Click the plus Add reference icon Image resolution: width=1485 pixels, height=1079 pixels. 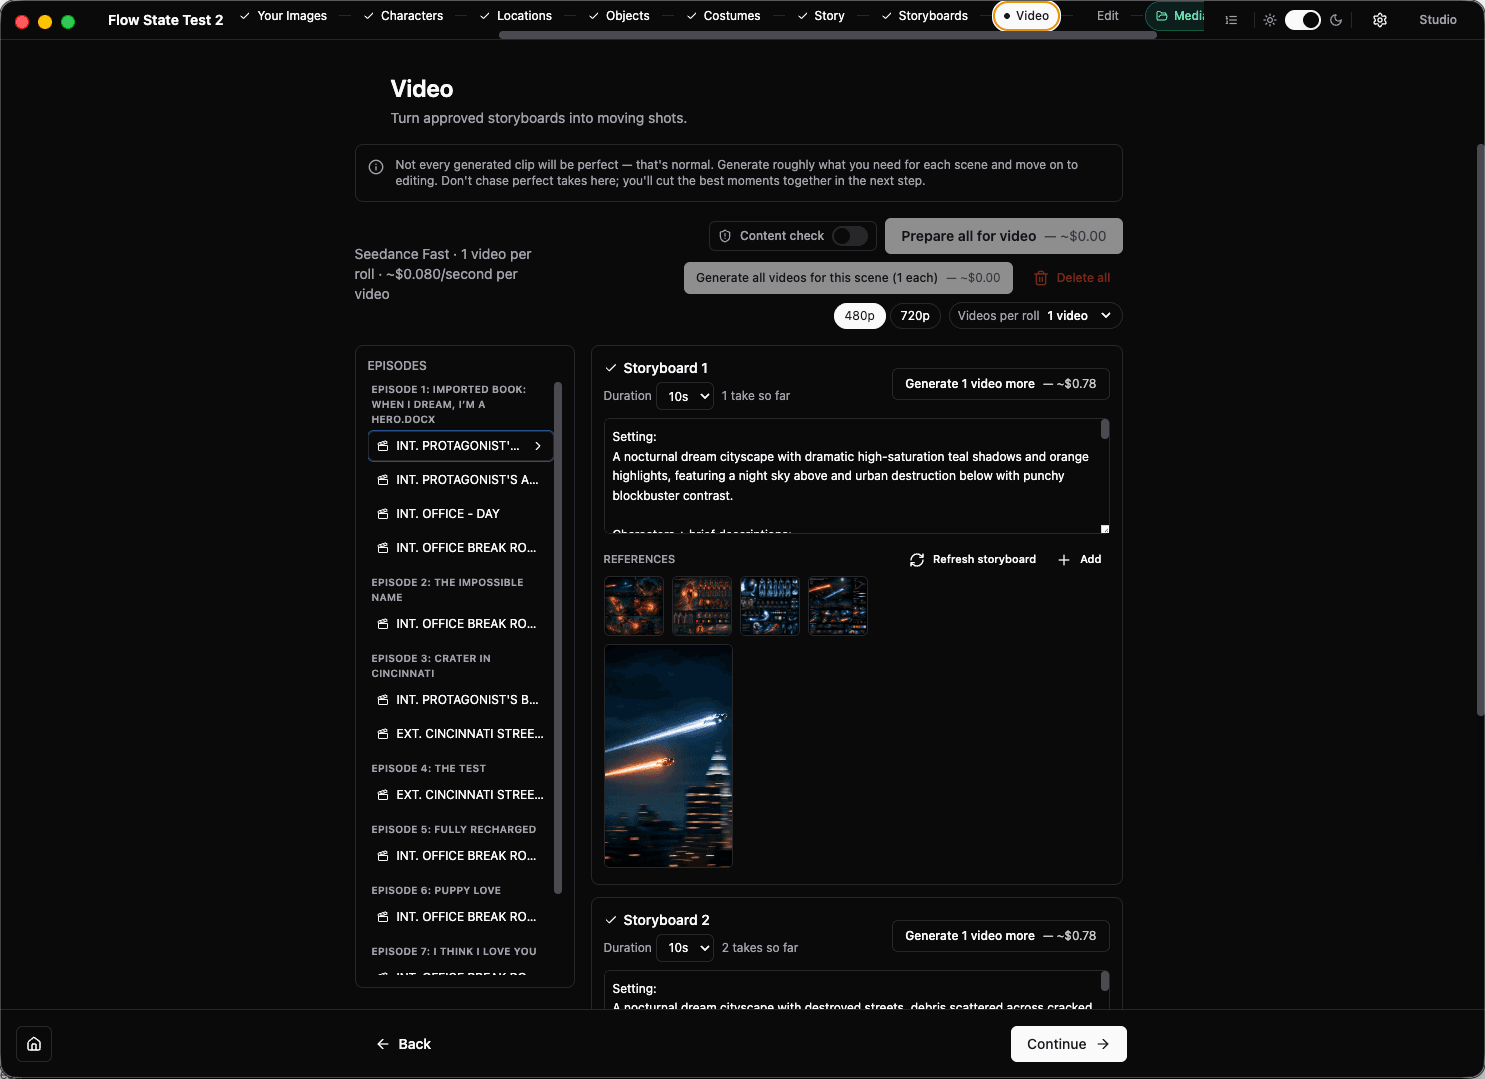pos(1064,560)
